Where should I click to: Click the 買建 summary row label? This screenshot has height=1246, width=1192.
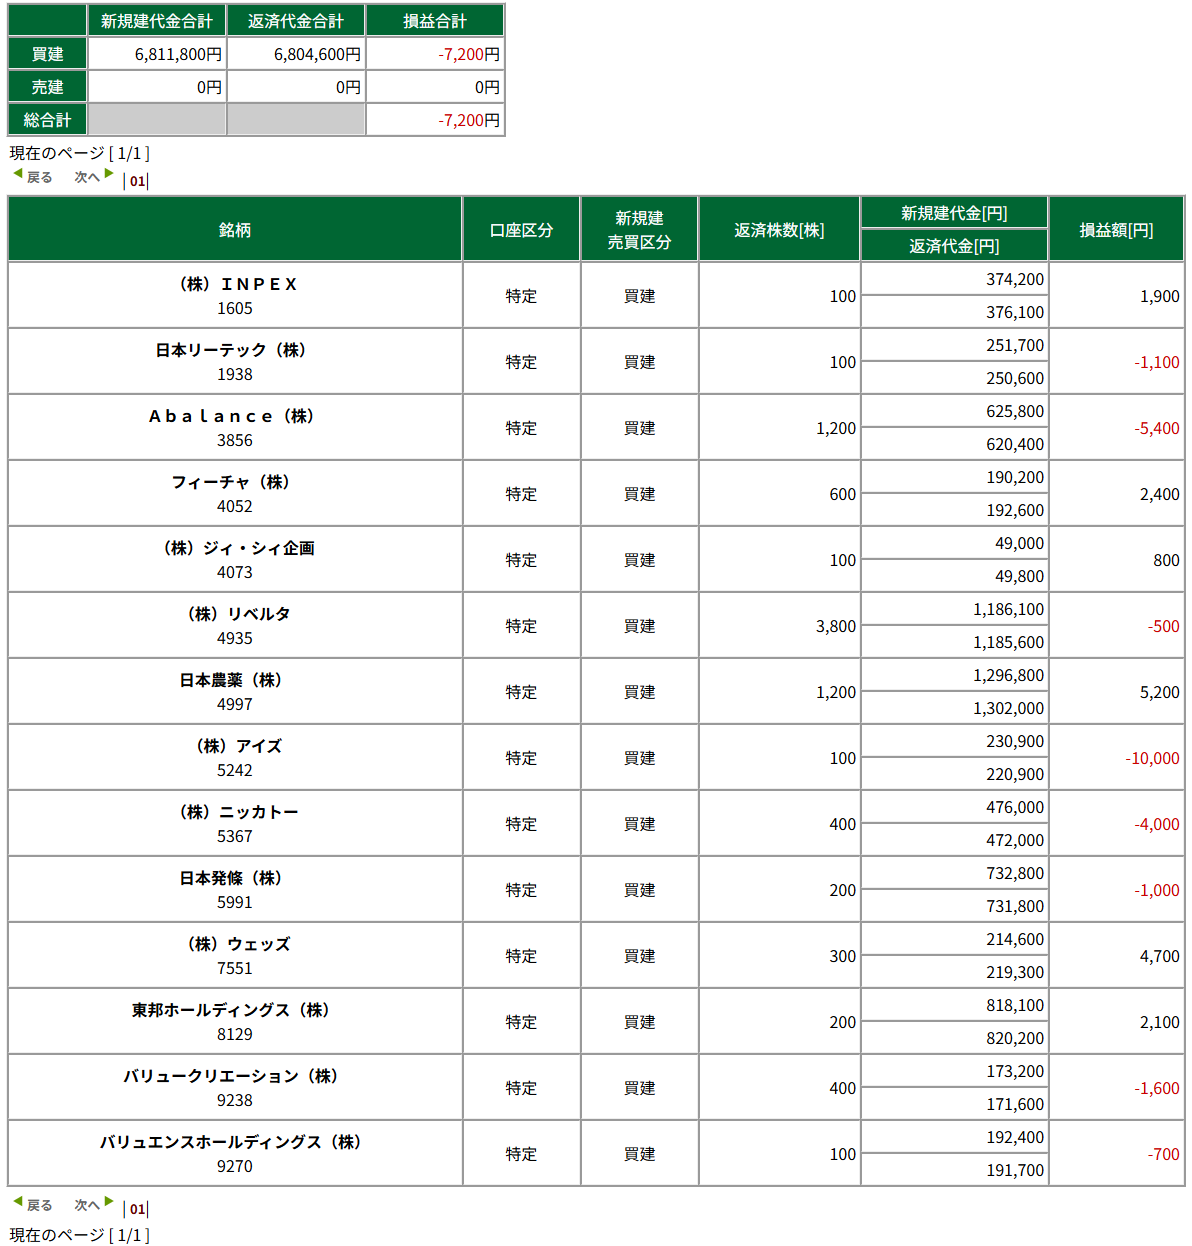click(47, 54)
